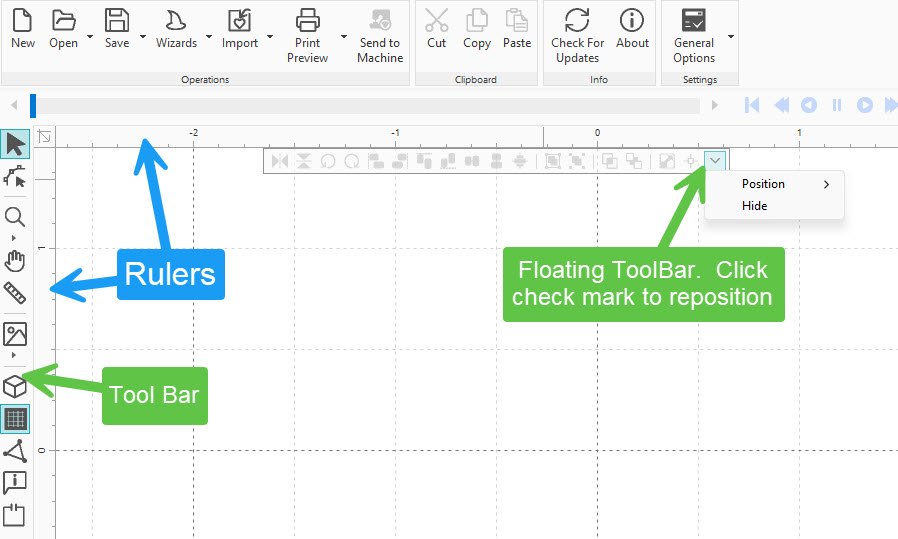Viewport: 898px width, 539px height.
Task: Toggle the grid display button
Action: coord(15,419)
